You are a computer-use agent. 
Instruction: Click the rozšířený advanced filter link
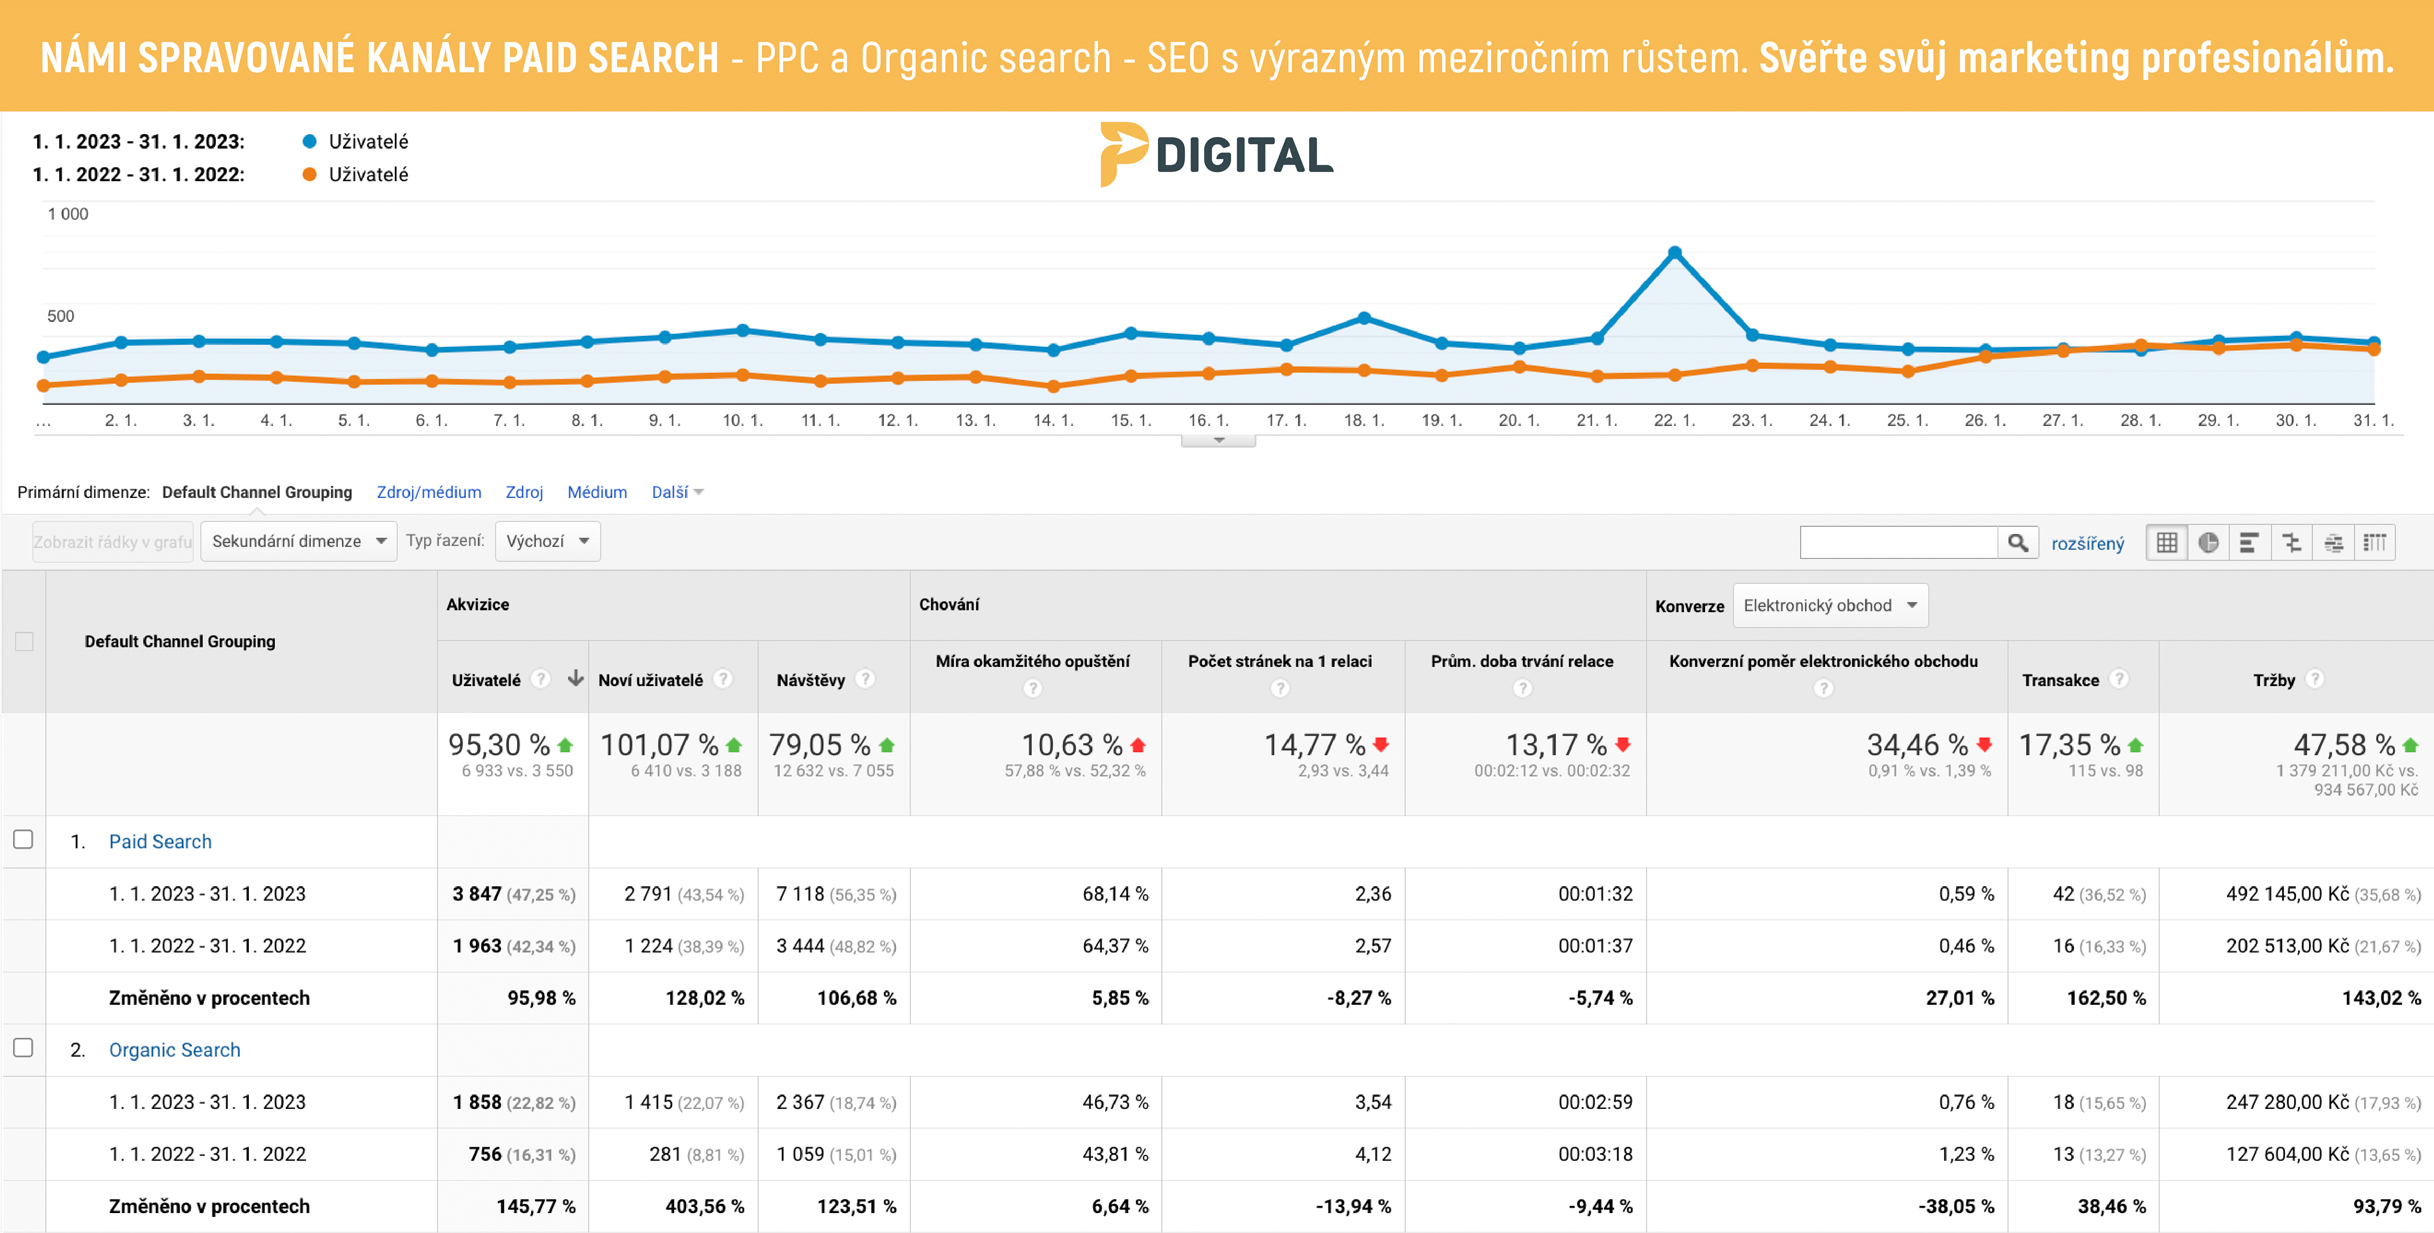[2087, 544]
